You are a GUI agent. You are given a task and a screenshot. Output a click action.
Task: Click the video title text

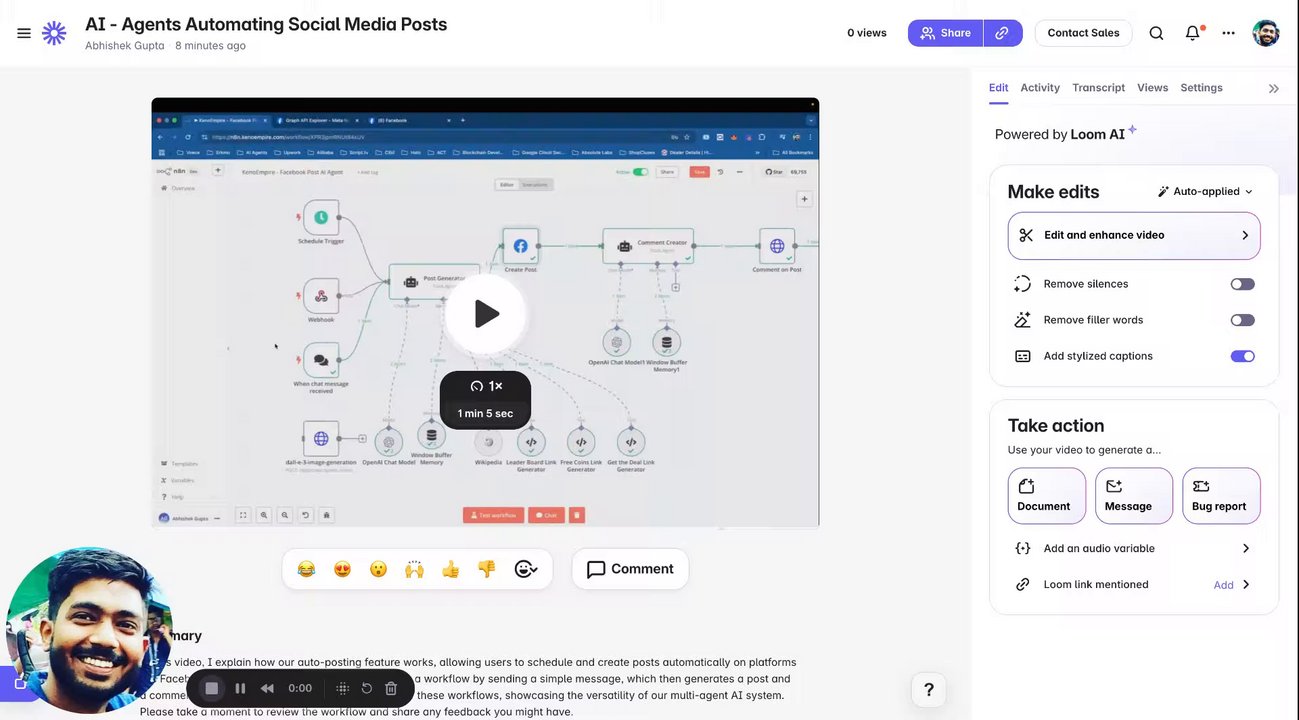click(266, 24)
